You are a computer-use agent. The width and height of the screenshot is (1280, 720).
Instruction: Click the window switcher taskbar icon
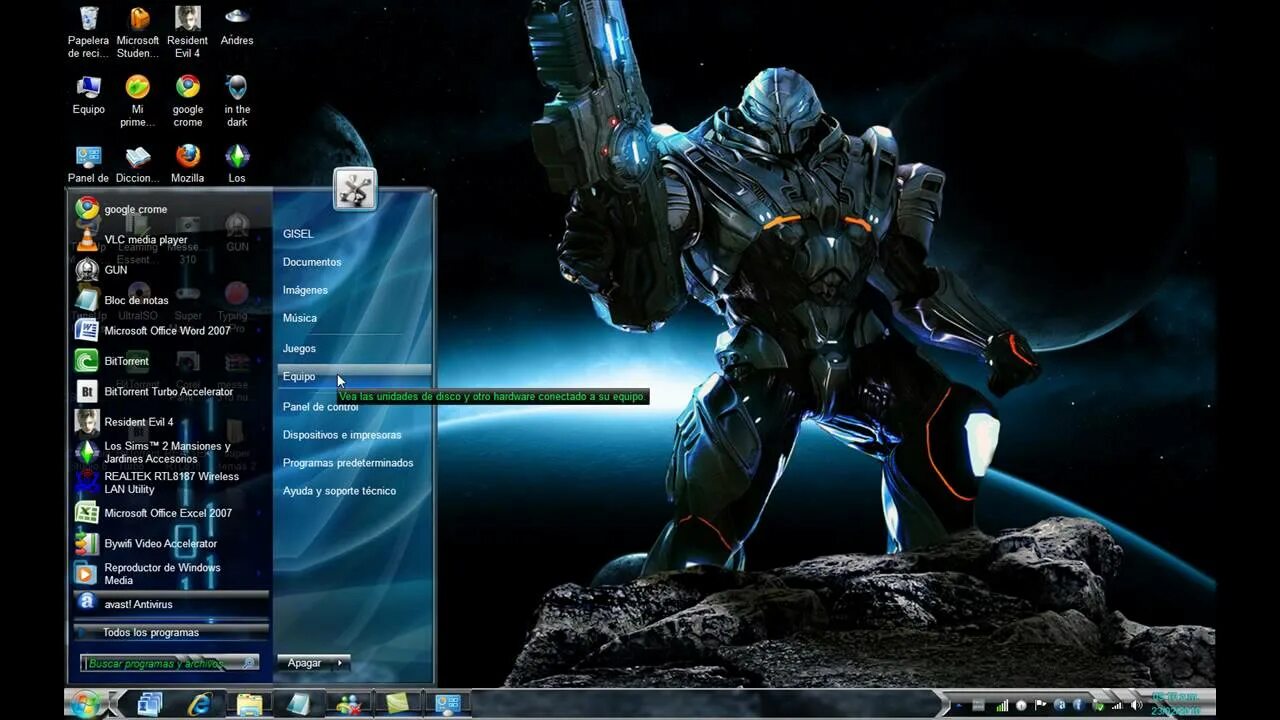150,704
